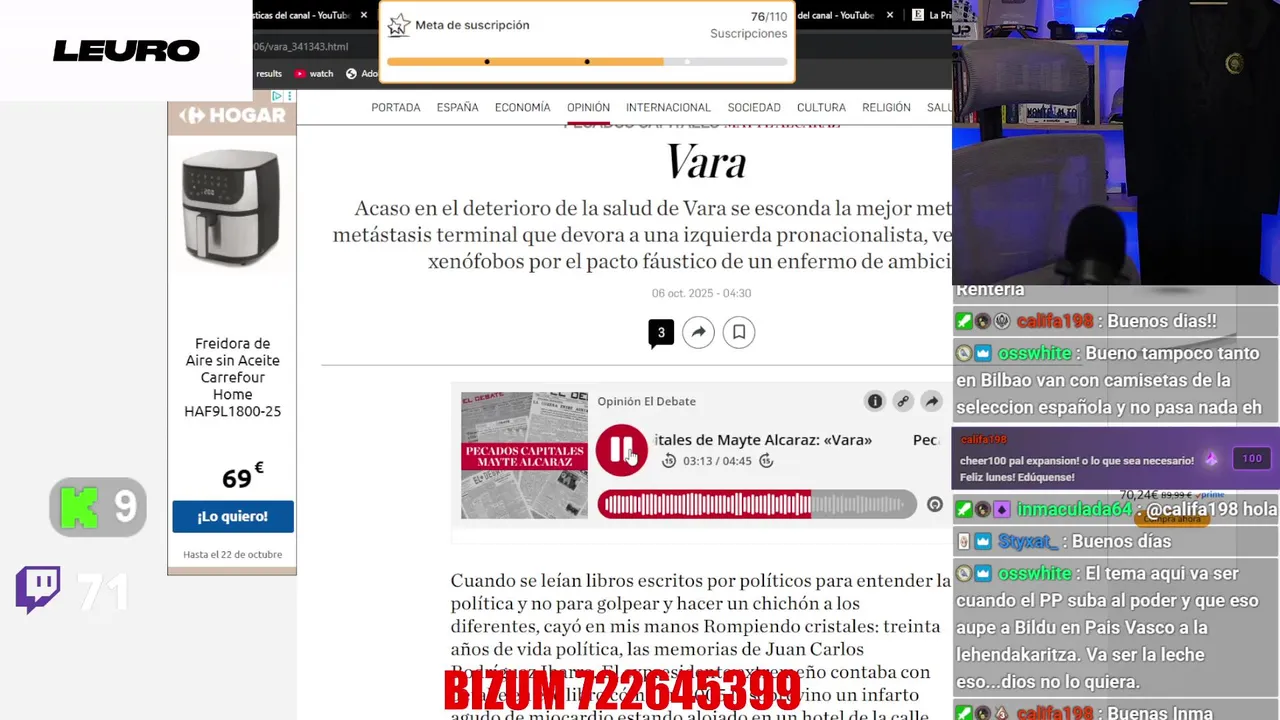Seek within the red audio waveform bar
1280x720 pixels.
(x=757, y=505)
